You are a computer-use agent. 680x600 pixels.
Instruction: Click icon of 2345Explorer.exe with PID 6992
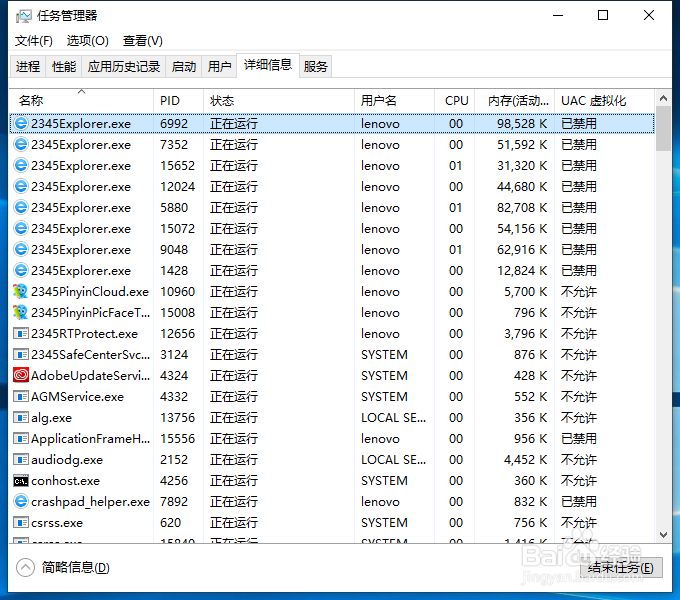21,124
